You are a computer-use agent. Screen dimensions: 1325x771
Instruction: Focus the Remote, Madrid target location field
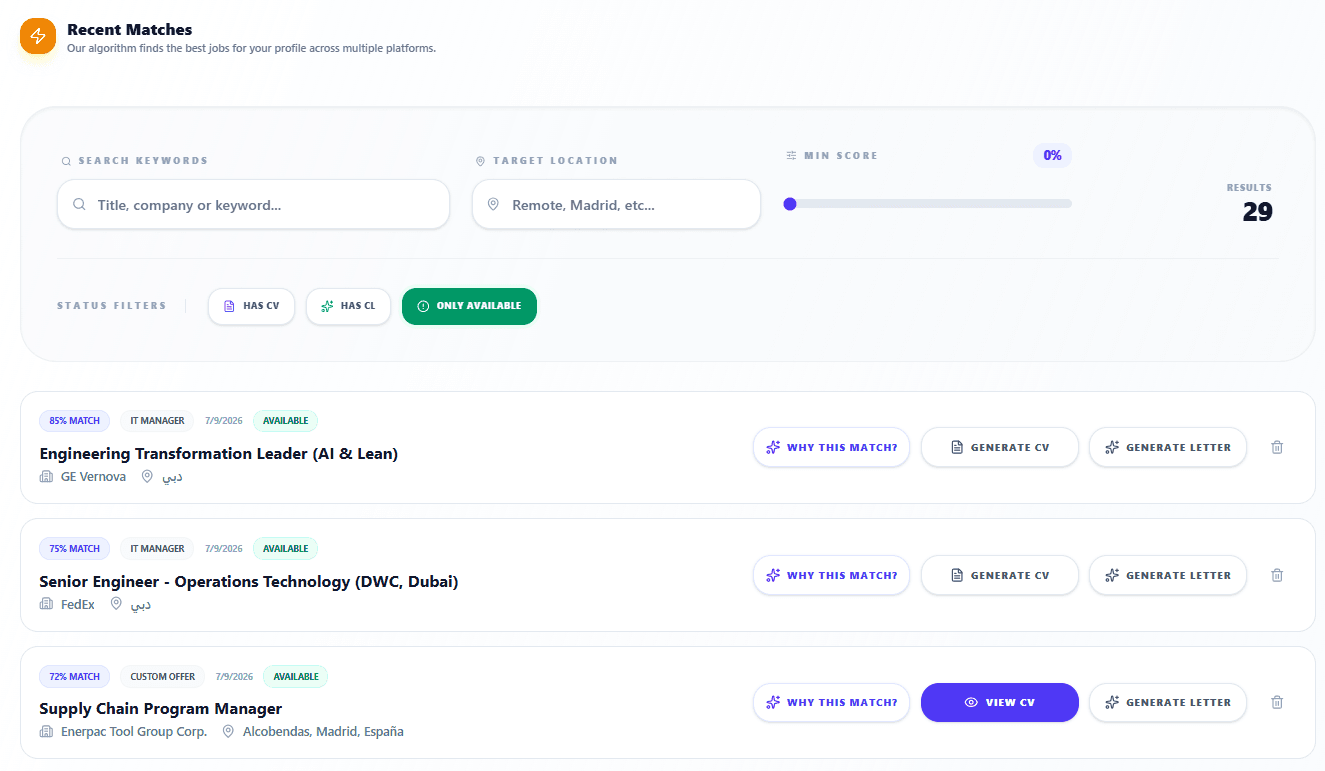(616, 205)
